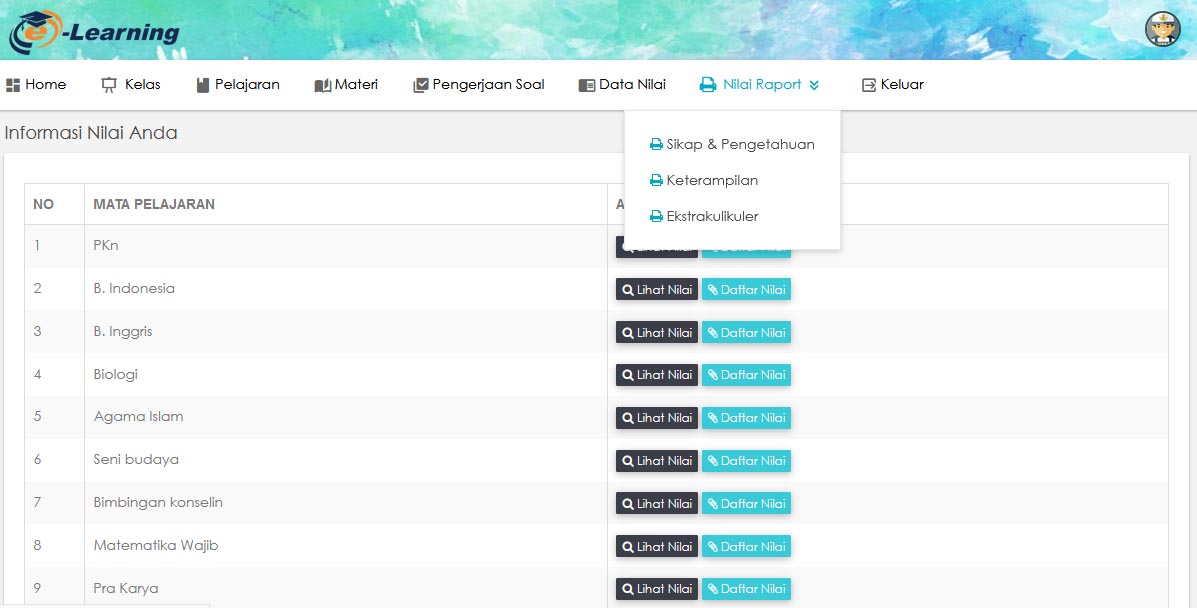Viewport: 1197px width, 608px height.
Task: Click the Pengerjaan Soal checkmark icon
Action: click(x=421, y=85)
